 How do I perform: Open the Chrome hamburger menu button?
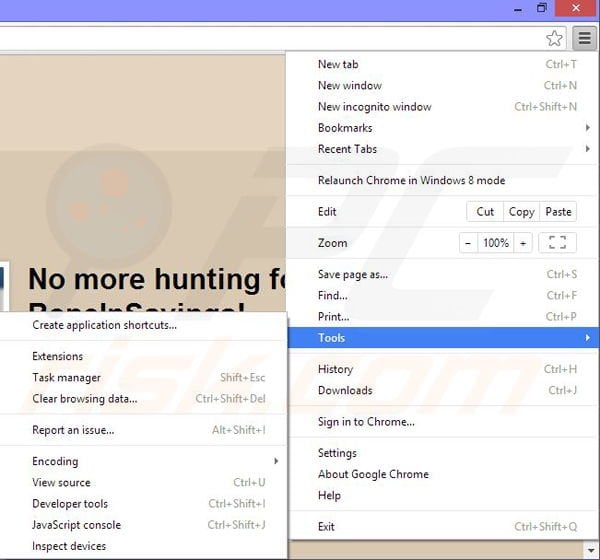pyautogui.click(x=584, y=38)
